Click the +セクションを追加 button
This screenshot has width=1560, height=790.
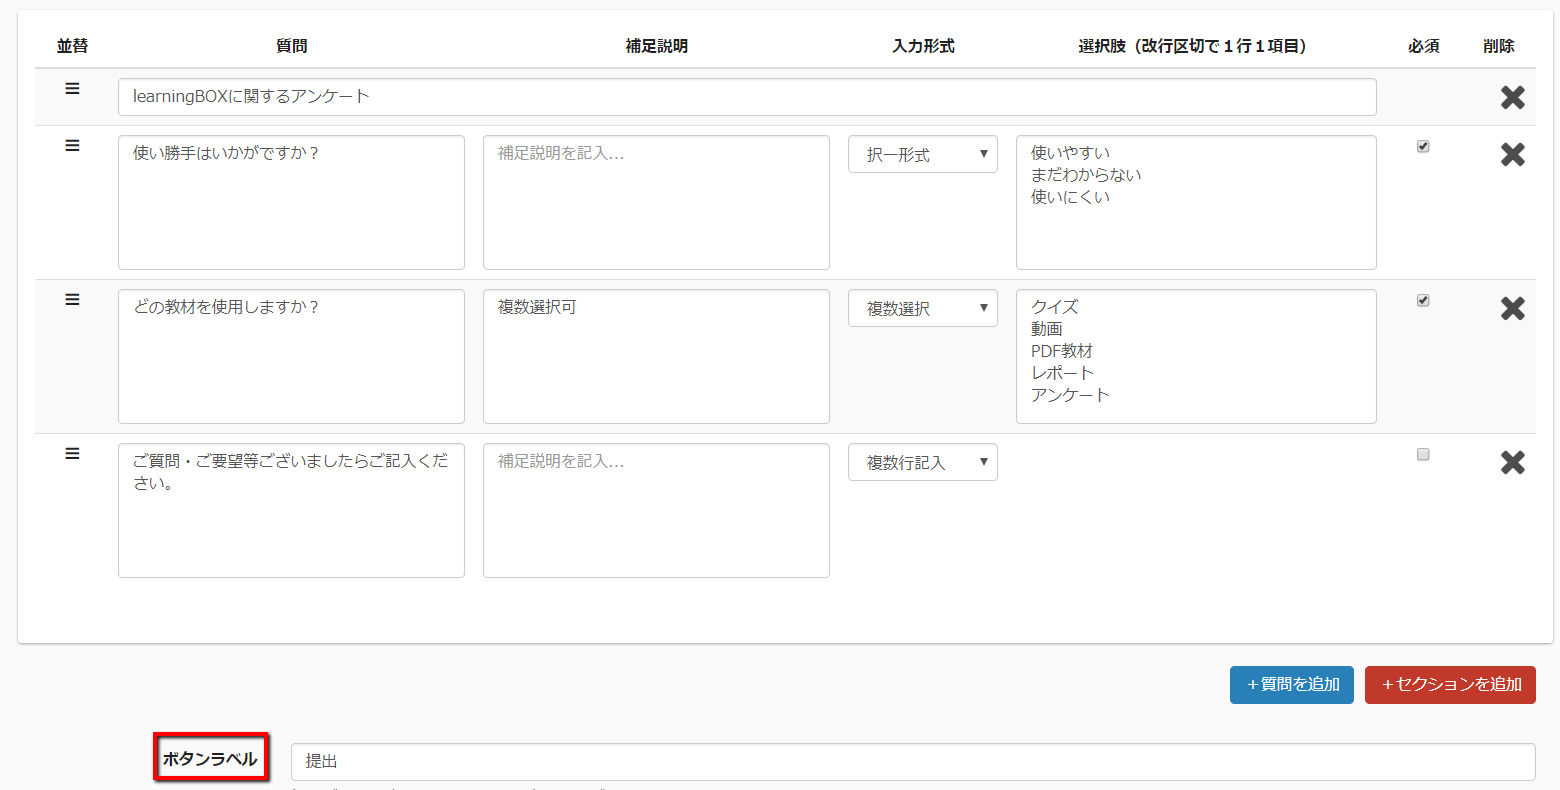[1450, 685]
